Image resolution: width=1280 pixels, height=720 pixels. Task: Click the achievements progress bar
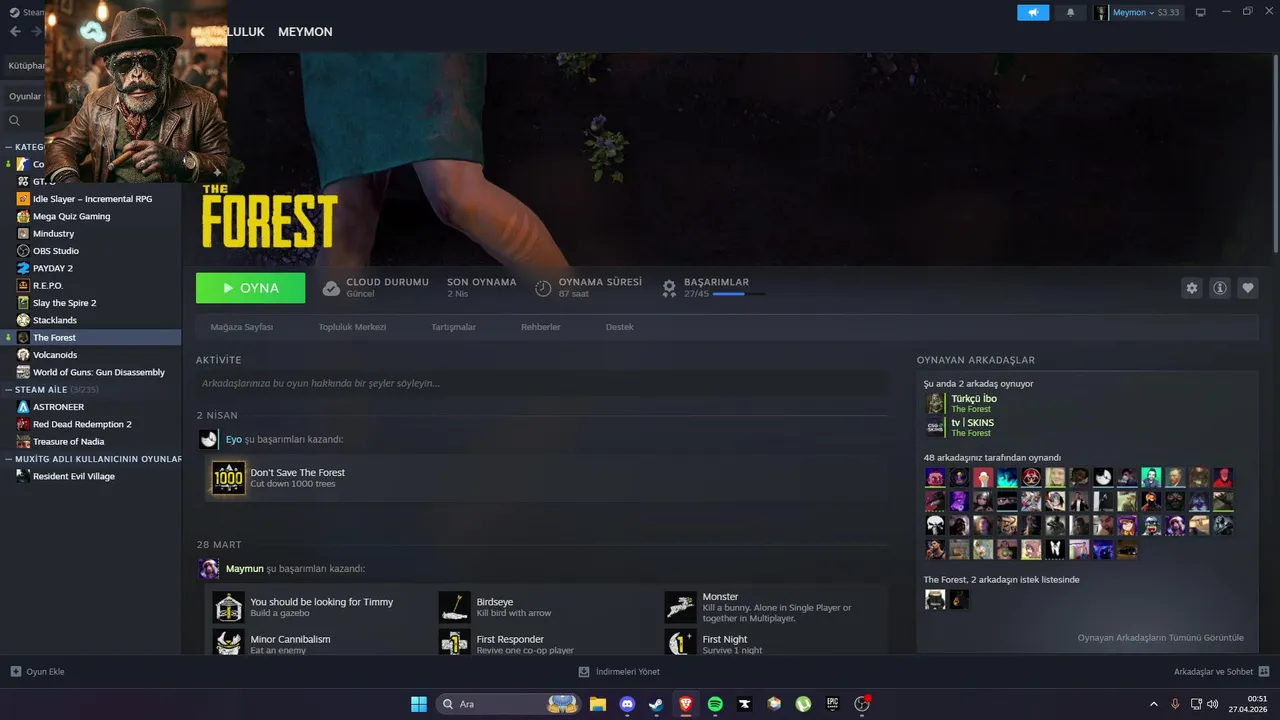pyautogui.click(x=740, y=294)
